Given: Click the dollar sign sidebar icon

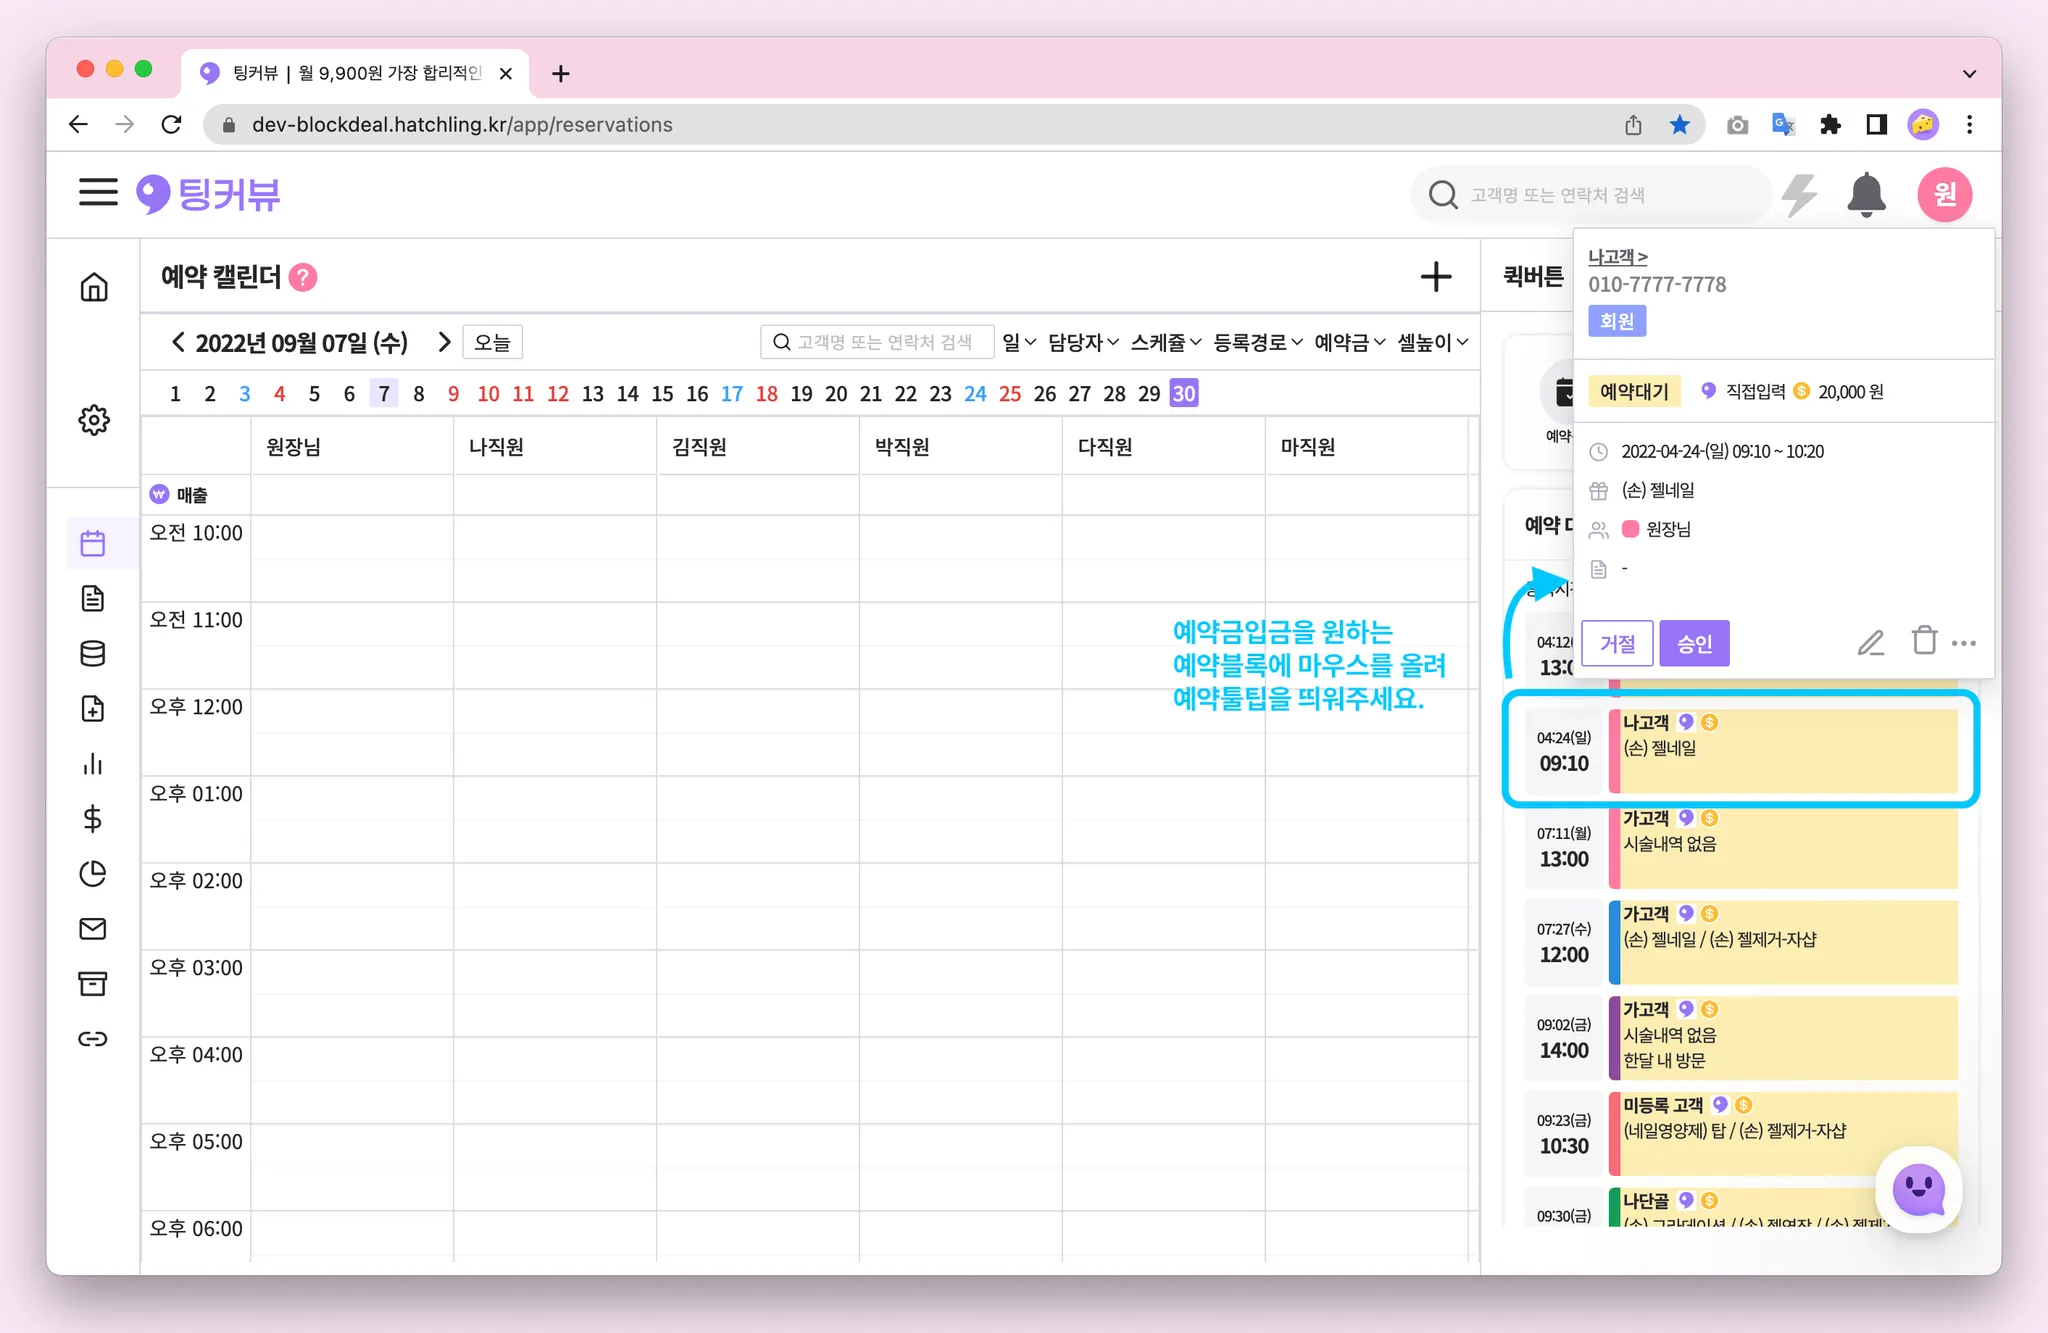Looking at the screenshot, I should click(x=93, y=819).
